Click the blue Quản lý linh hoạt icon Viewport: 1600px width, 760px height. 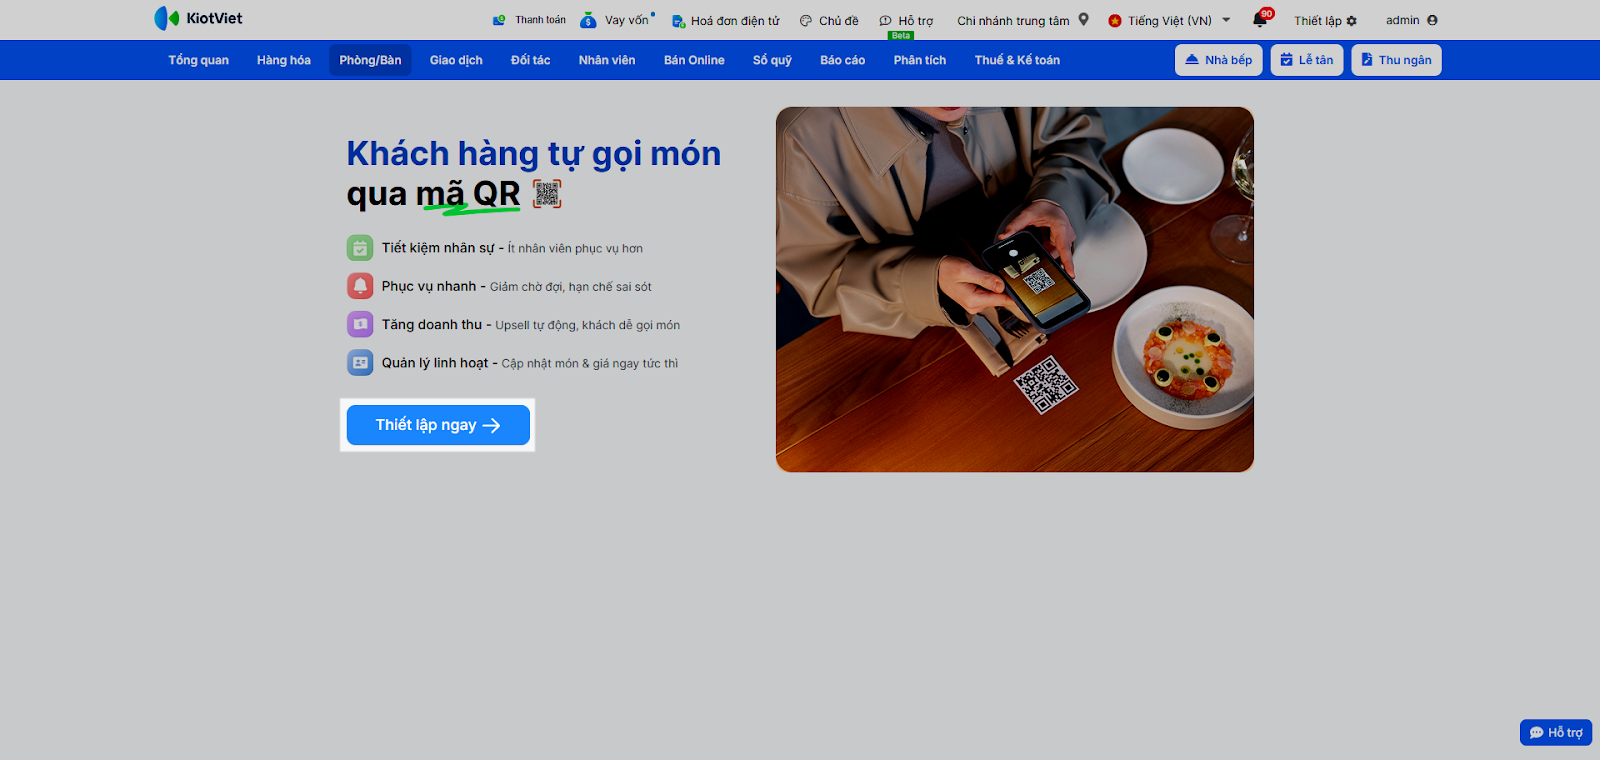360,363
